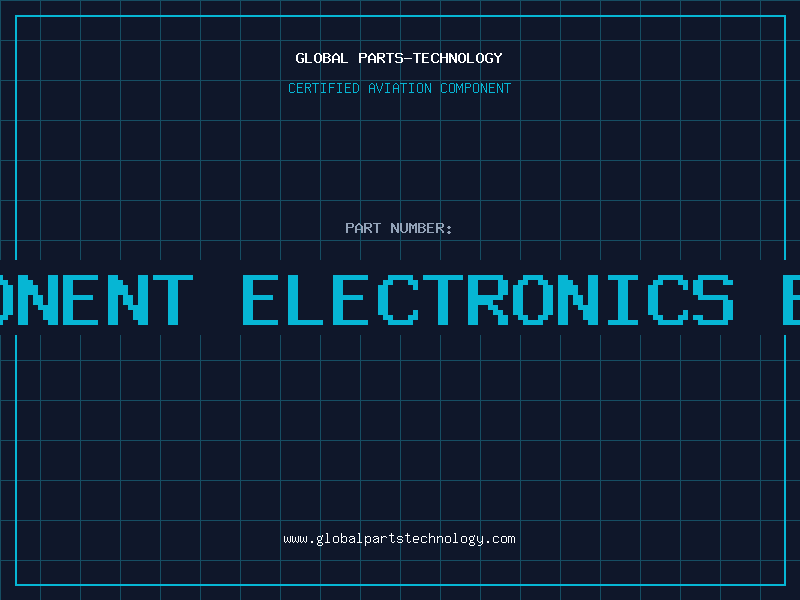Image resolution: width=800 pixels, height=600 pixels.
Task: Select the CERTIFIED AVIATION COMPONENT subtitle
Action: pos(399,88)
